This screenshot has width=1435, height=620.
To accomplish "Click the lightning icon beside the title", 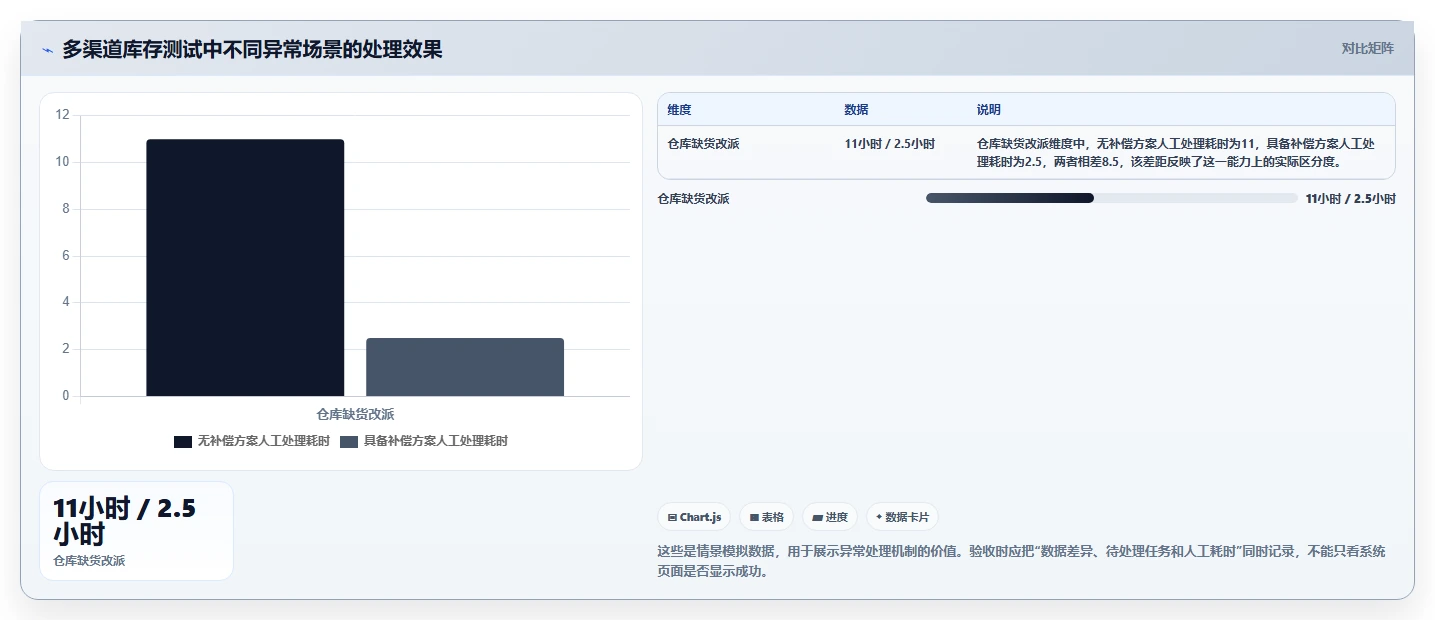I will coord(47,49).
